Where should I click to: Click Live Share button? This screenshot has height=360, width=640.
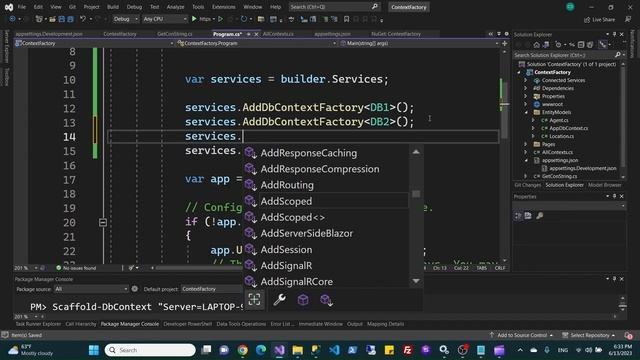coord(599,20)
